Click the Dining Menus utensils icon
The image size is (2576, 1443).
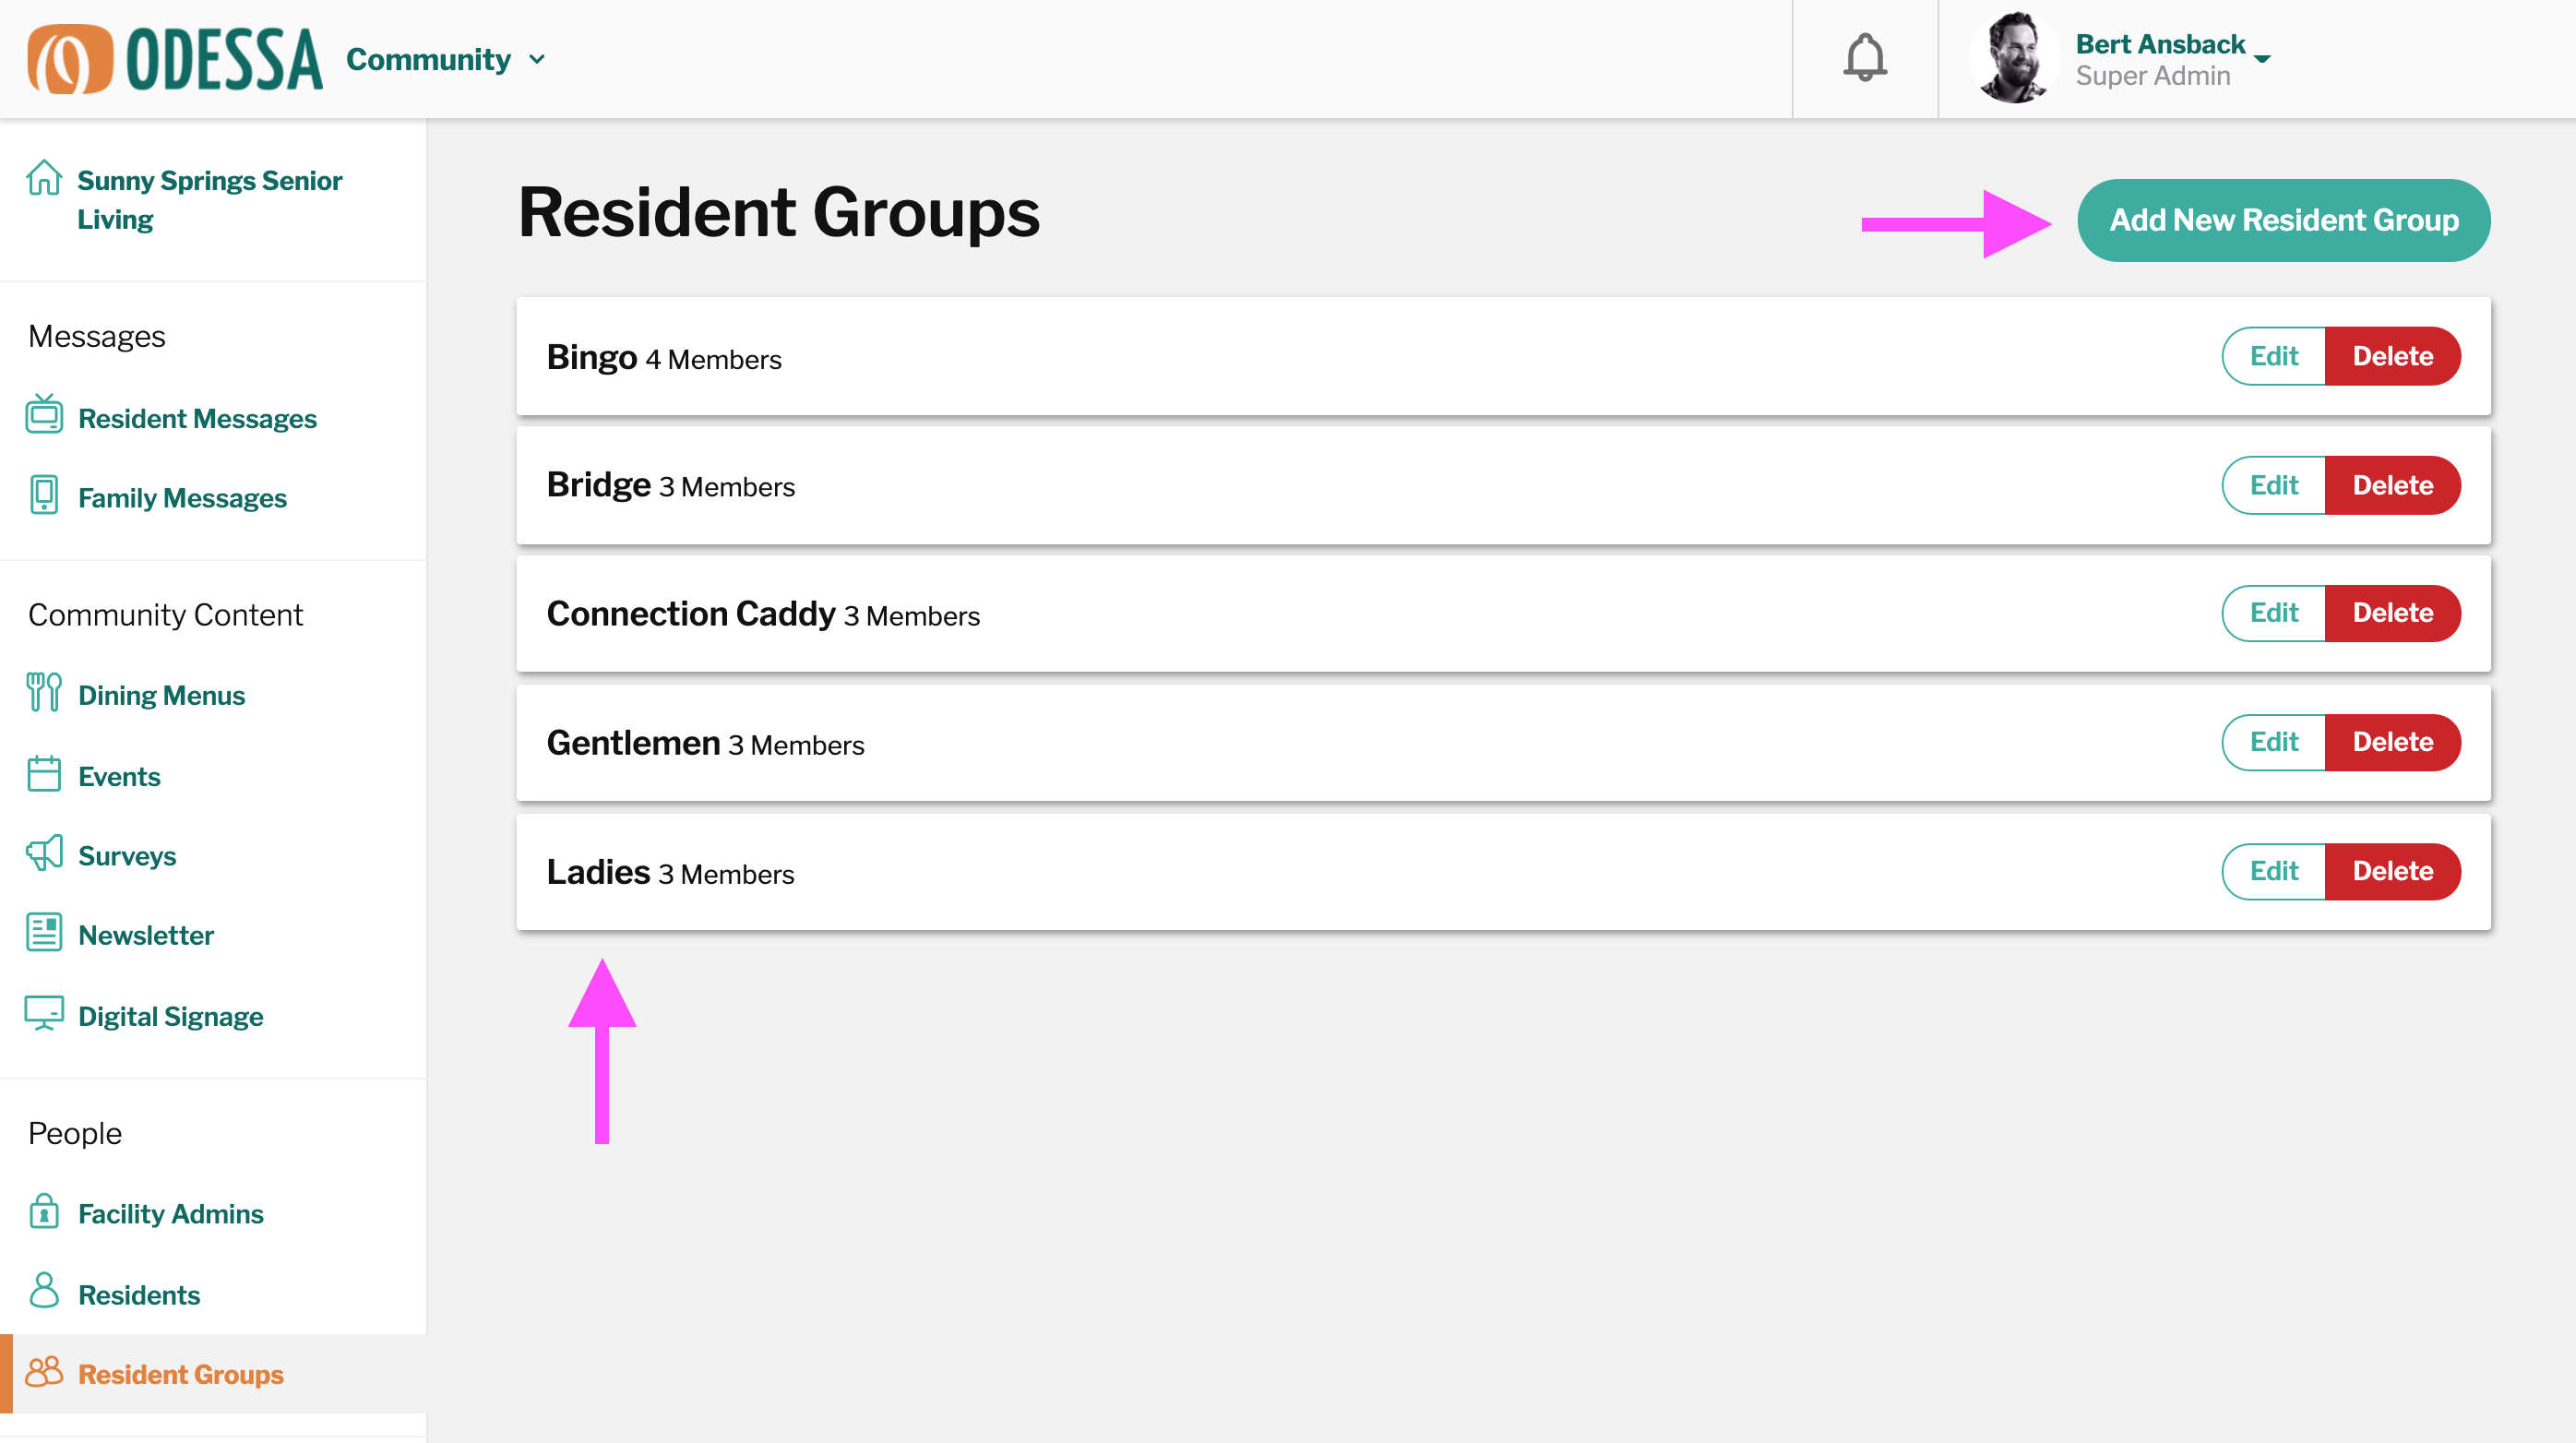pos(44,692)
